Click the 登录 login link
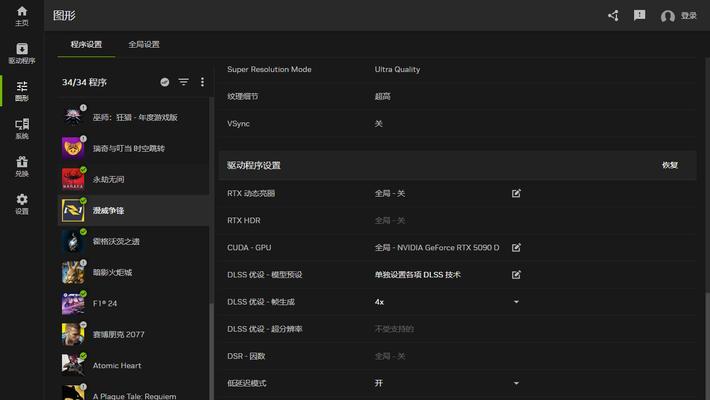Screen dimensions: 710x400 [688, 16]
